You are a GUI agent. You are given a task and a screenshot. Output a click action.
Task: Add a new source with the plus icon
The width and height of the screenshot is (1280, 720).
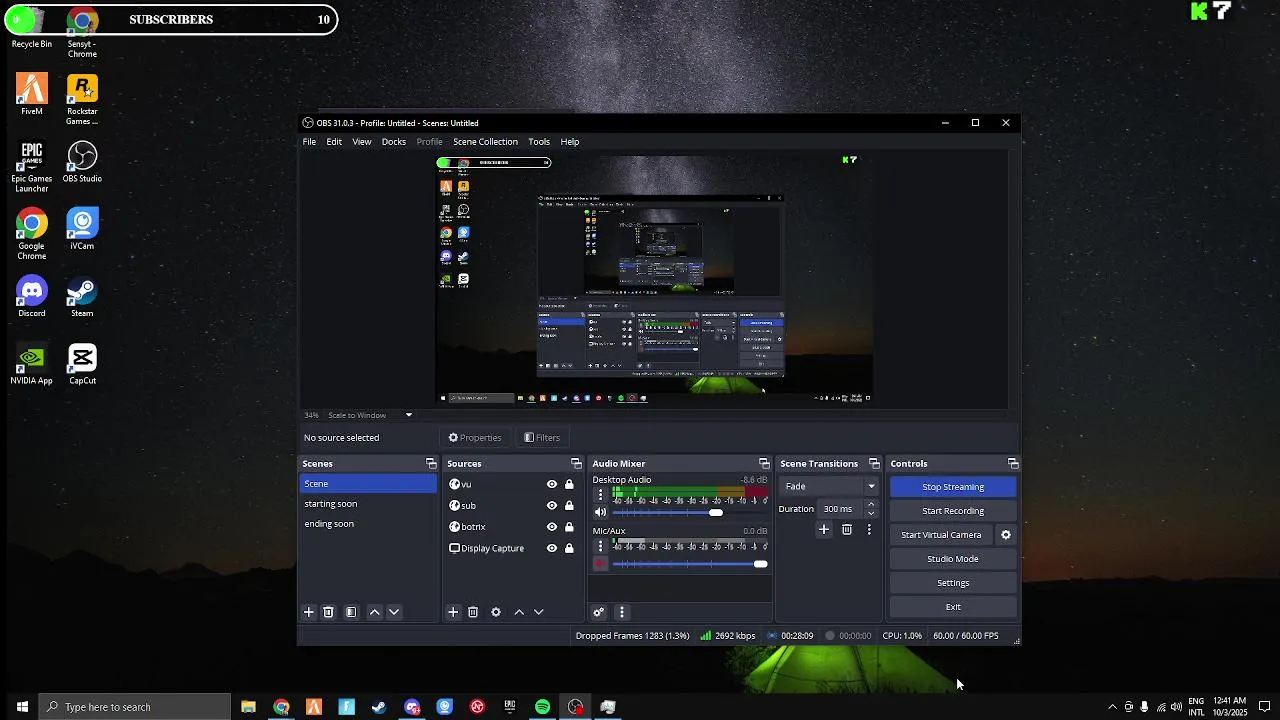point(453,612)
